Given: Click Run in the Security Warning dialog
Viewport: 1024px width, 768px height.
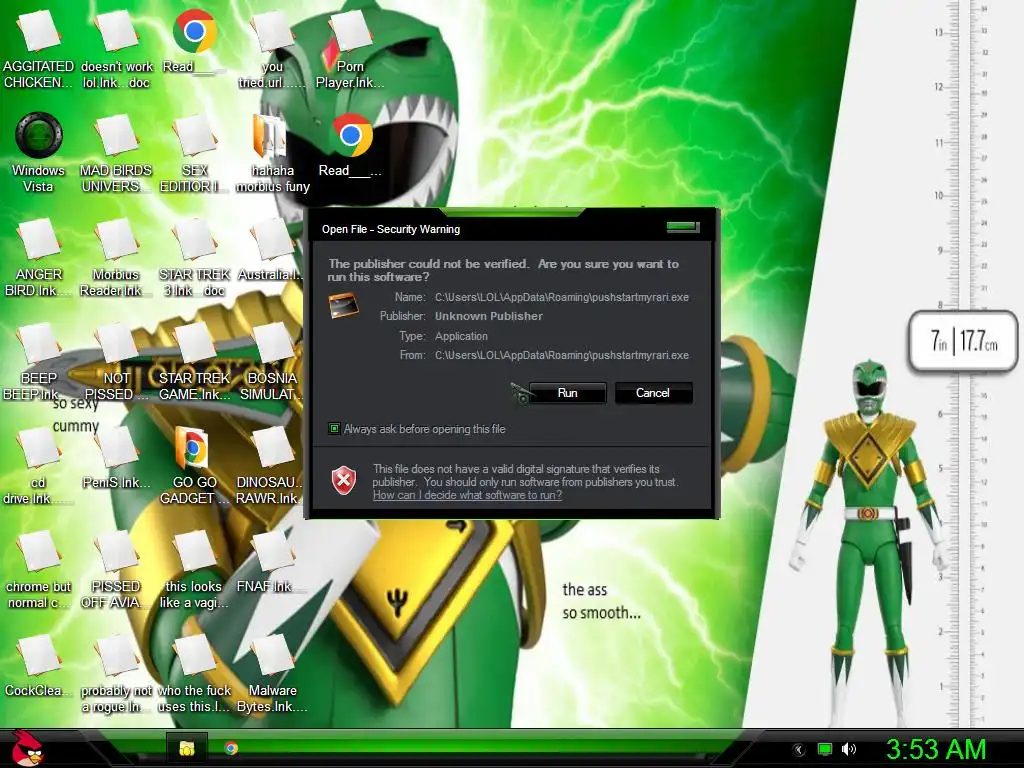Looking at the screenshot, I should [x=568, y=393].
